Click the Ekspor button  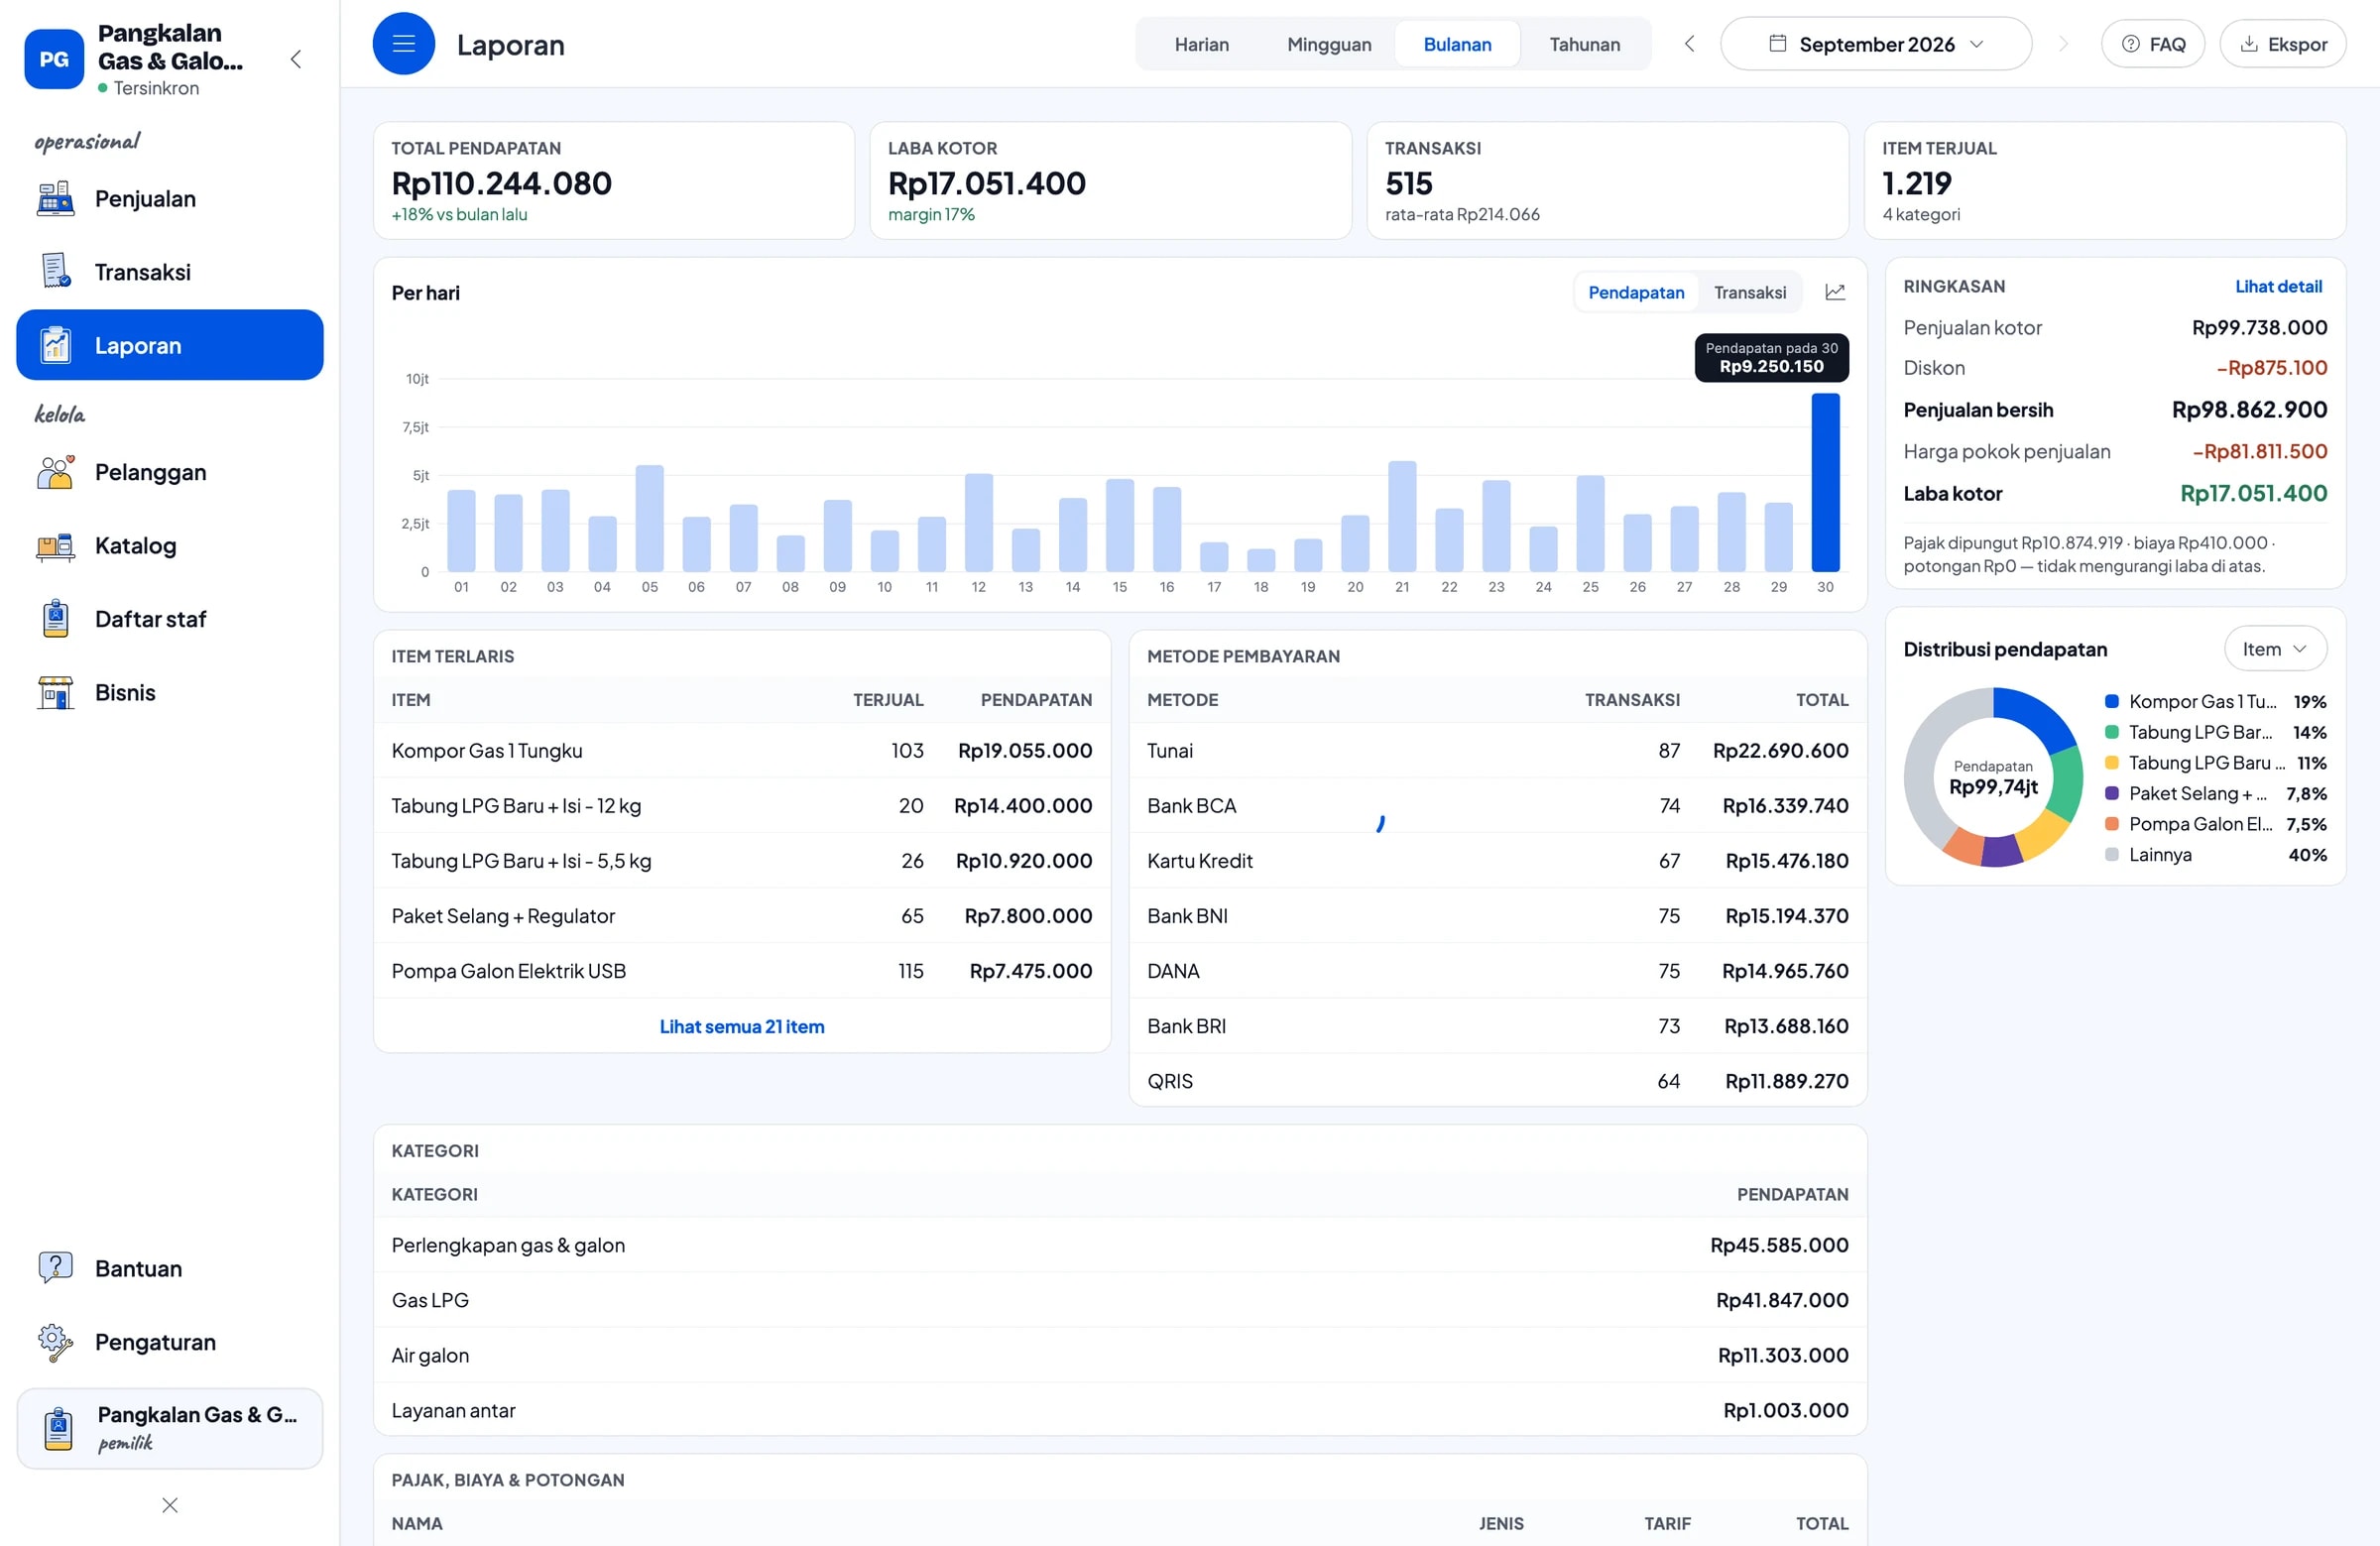[x=2283, y=44]
